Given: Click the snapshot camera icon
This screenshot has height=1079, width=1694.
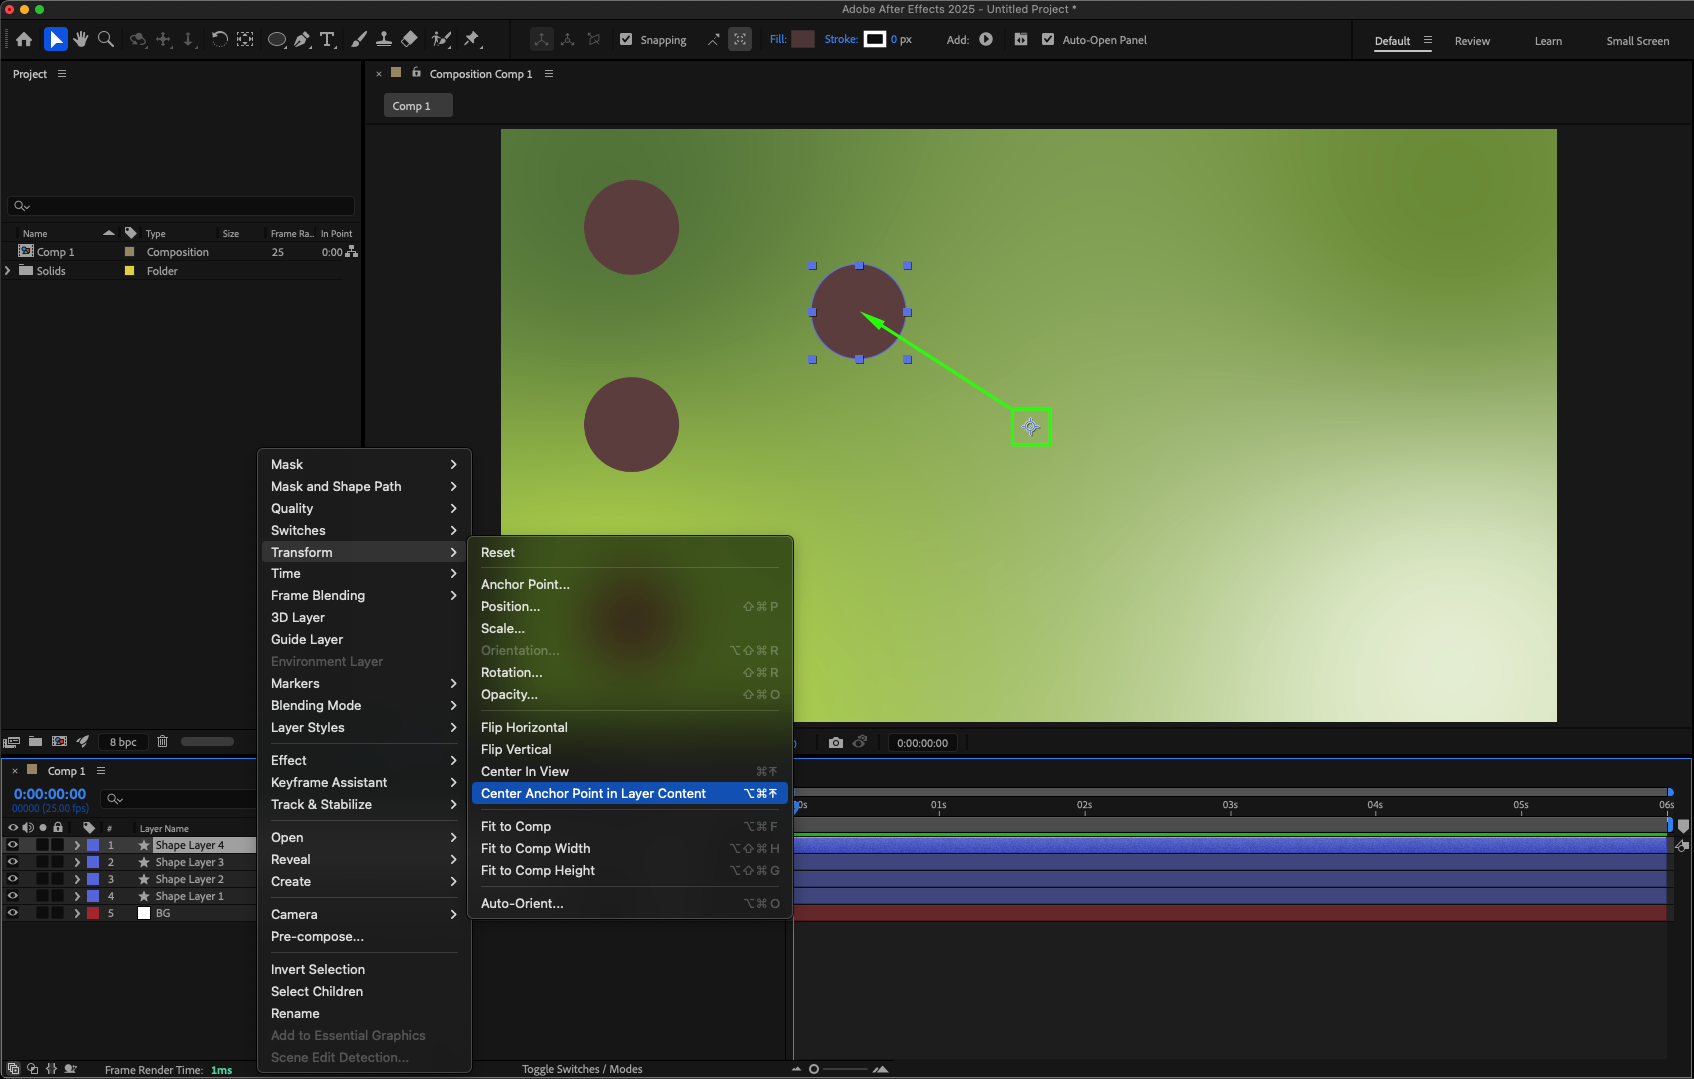Looking at the screenshot, I should (836, 743).
